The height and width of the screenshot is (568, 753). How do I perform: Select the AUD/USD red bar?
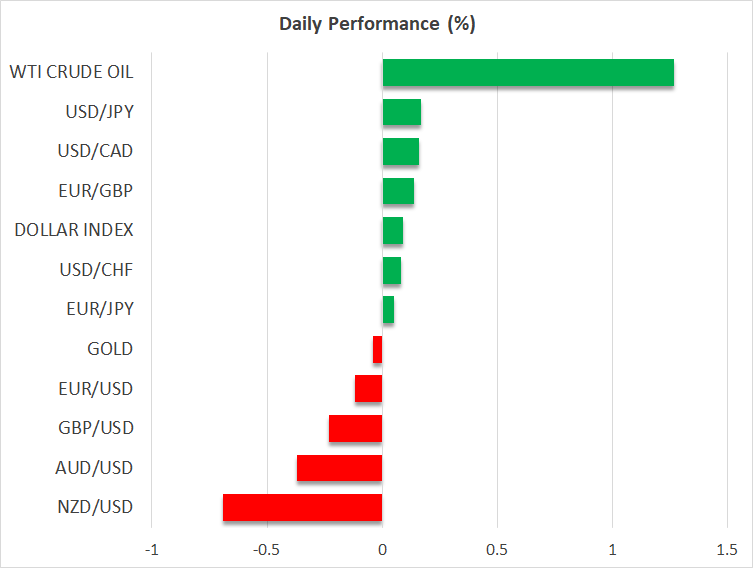tap(339, 467)
